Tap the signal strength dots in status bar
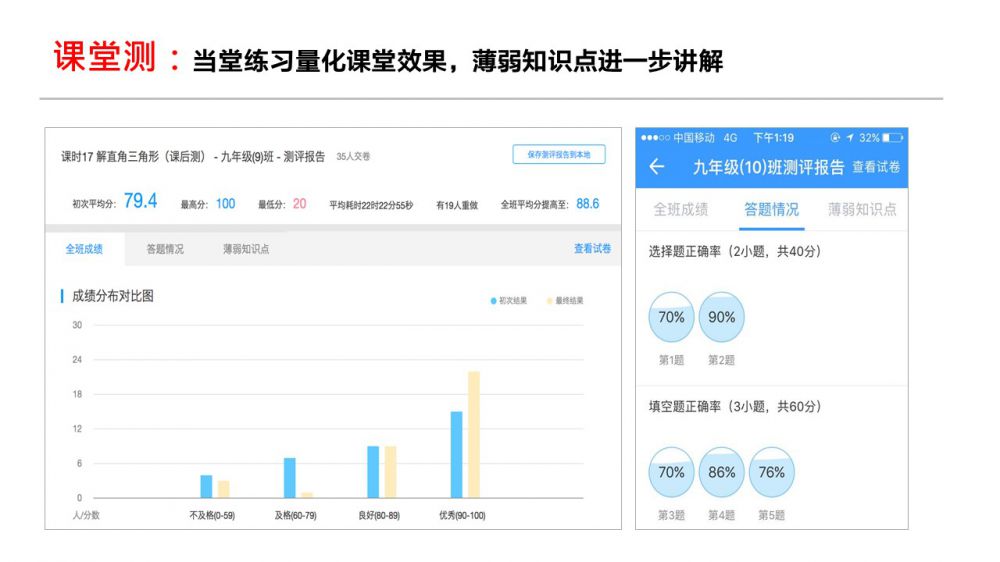Screen dimensions: 1000x562 [654, 137]
